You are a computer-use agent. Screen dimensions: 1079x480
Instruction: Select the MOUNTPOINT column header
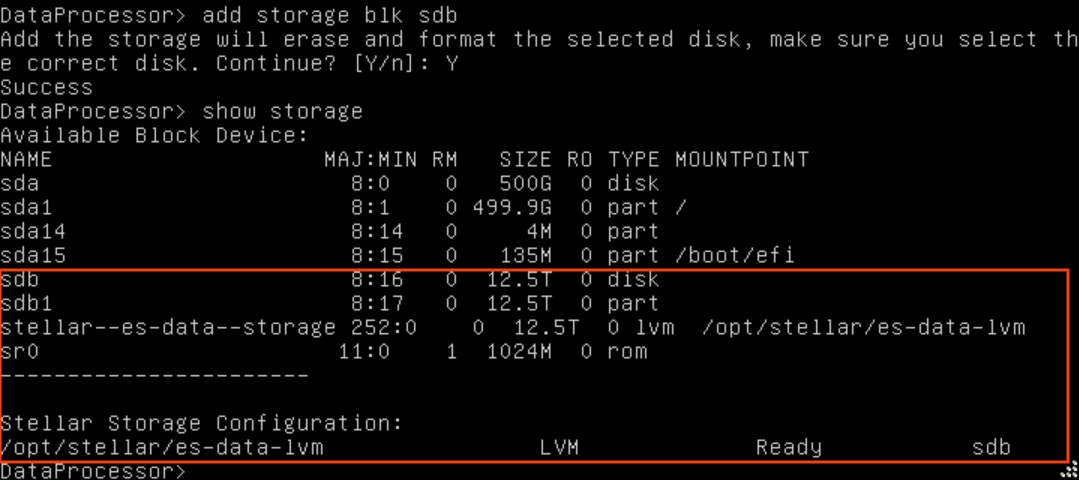741,159
